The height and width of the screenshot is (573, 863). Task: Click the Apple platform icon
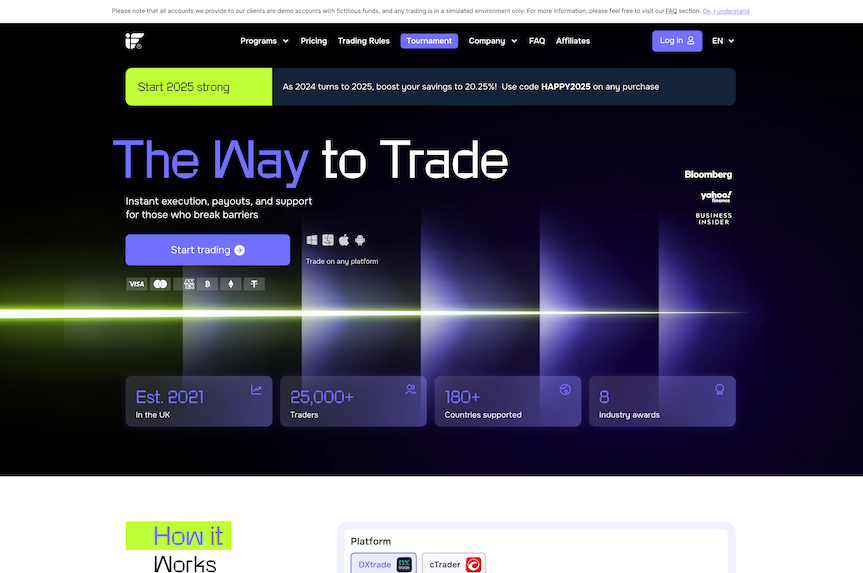point(344,240)
